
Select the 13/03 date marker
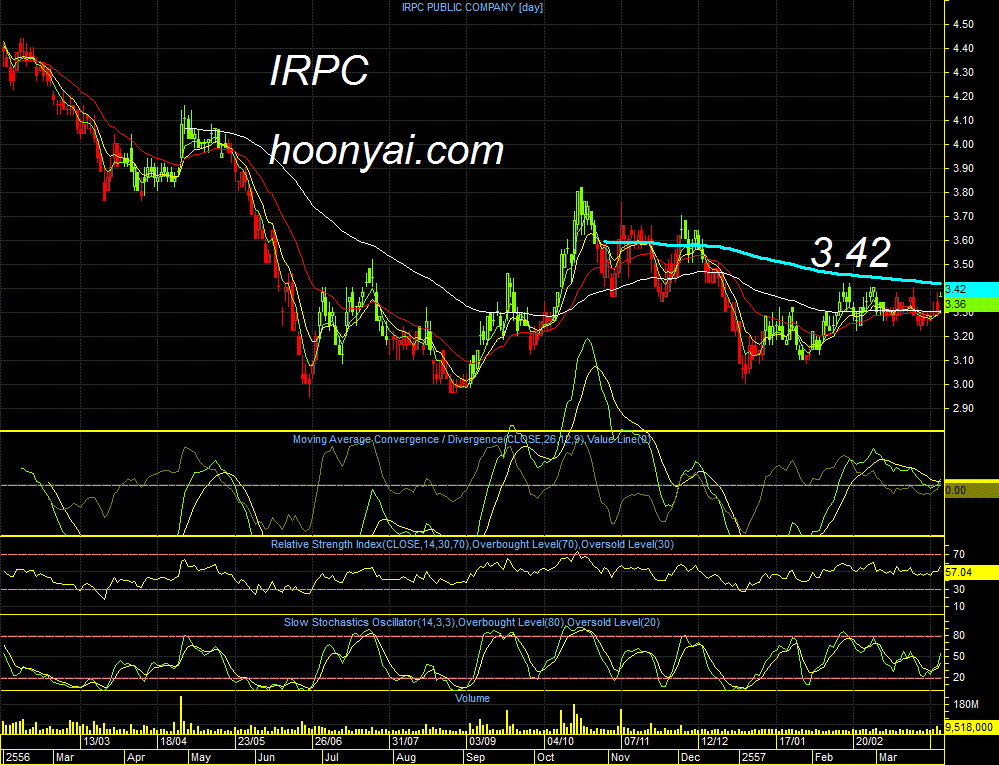point(97,741)
